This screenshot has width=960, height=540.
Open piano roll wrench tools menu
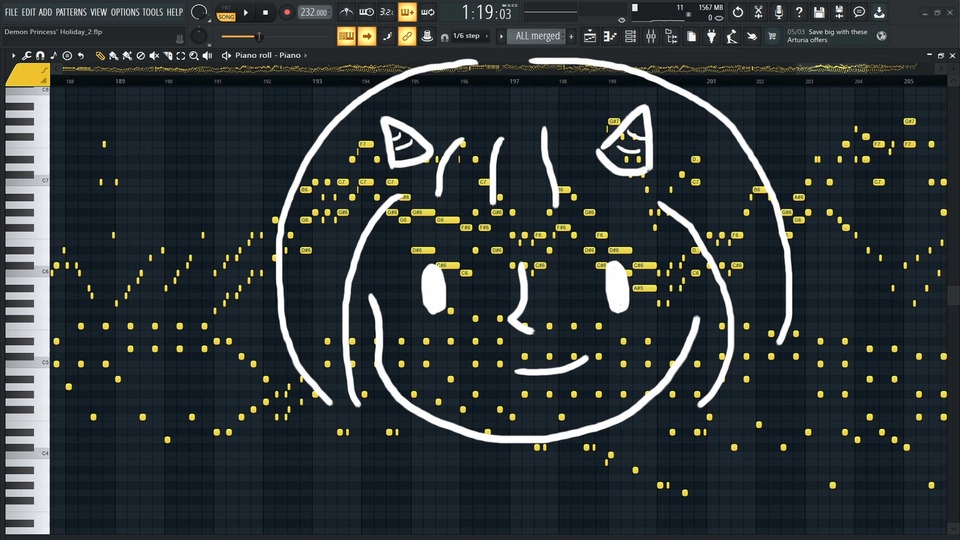tap(26, 55)
